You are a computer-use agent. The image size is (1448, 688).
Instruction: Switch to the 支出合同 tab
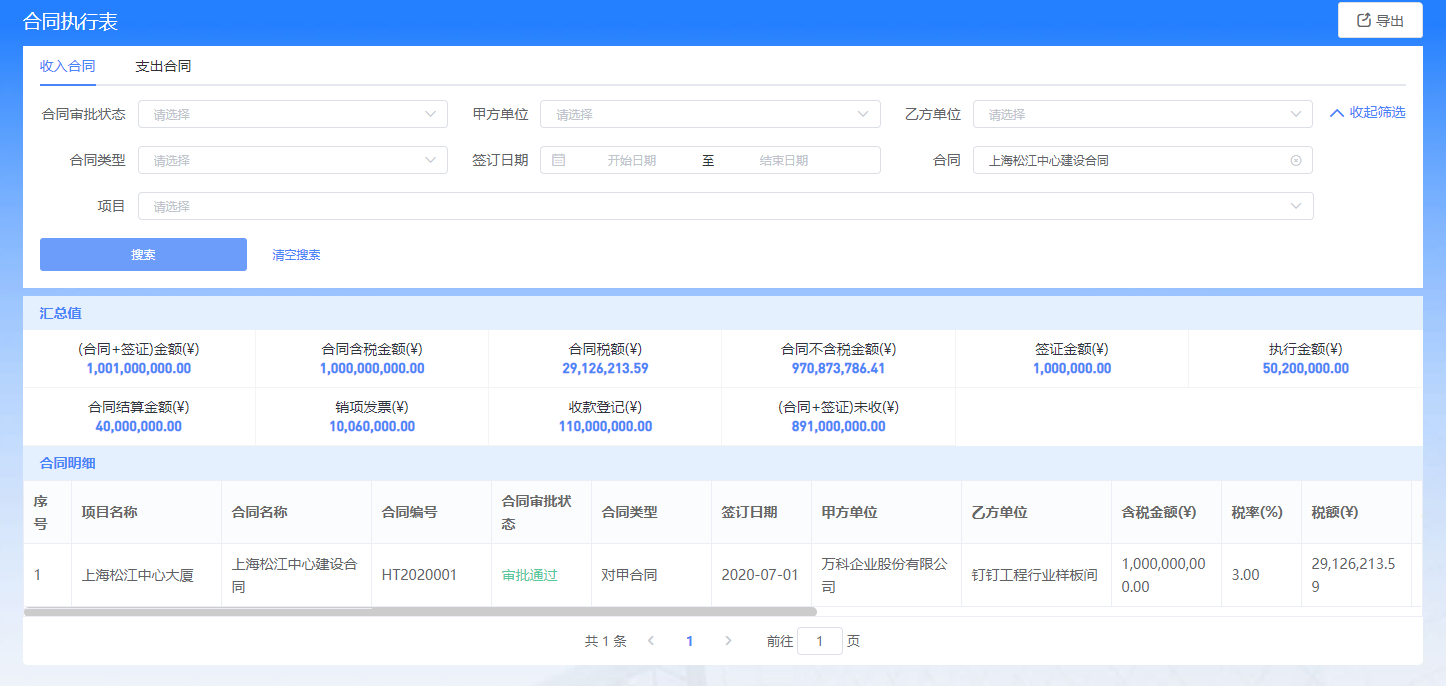(163, 66)
